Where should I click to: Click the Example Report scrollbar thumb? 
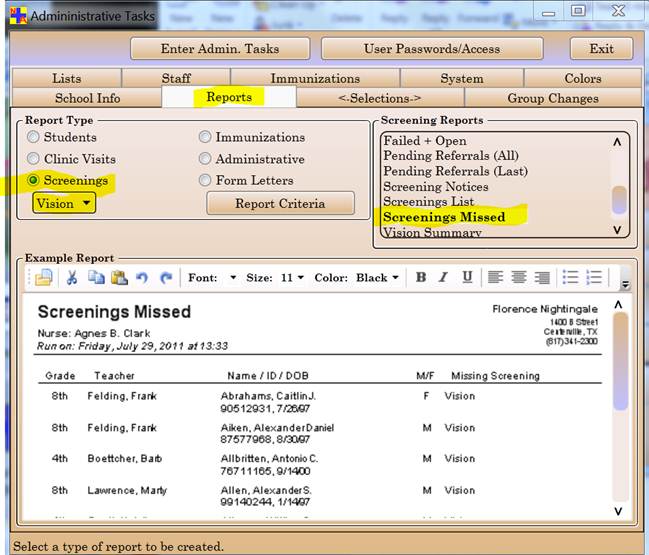620,361
